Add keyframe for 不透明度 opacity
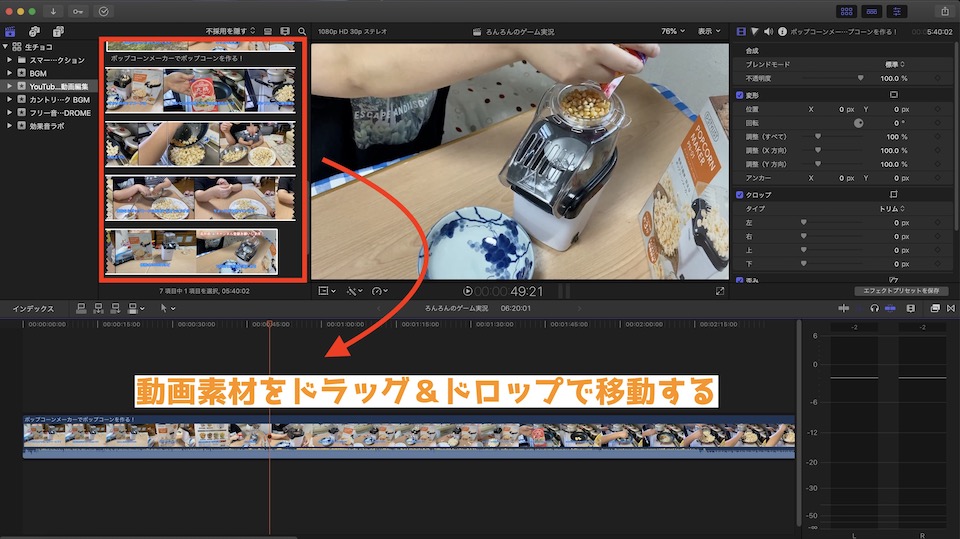The height and width of the screenshot is (539, 960). pyautogui.click(x=937, y=78)
